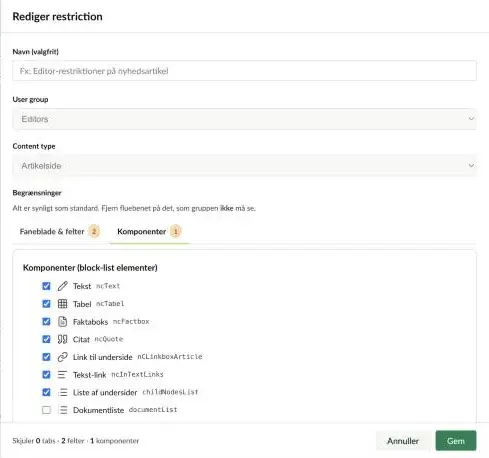Click the nCLinkboxArticle alias label
489x458 pixels.
click(170, 357)
